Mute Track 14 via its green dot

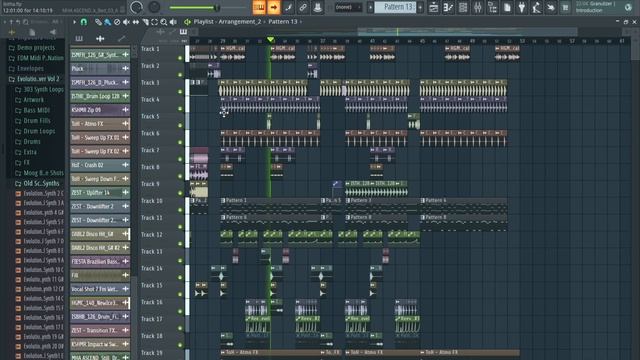[180, 278]
